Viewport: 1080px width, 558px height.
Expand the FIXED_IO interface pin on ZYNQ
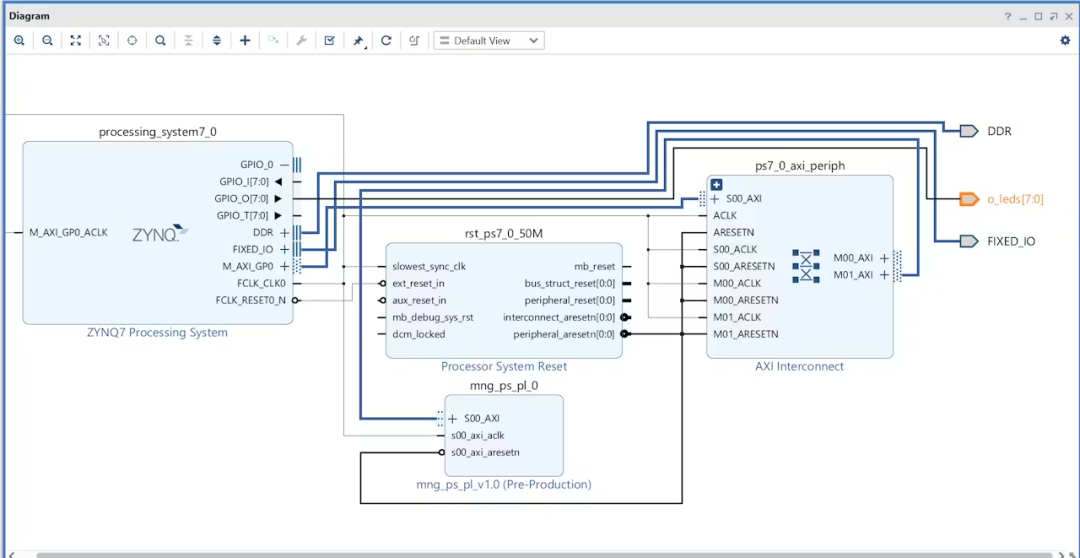click(284, 249)
